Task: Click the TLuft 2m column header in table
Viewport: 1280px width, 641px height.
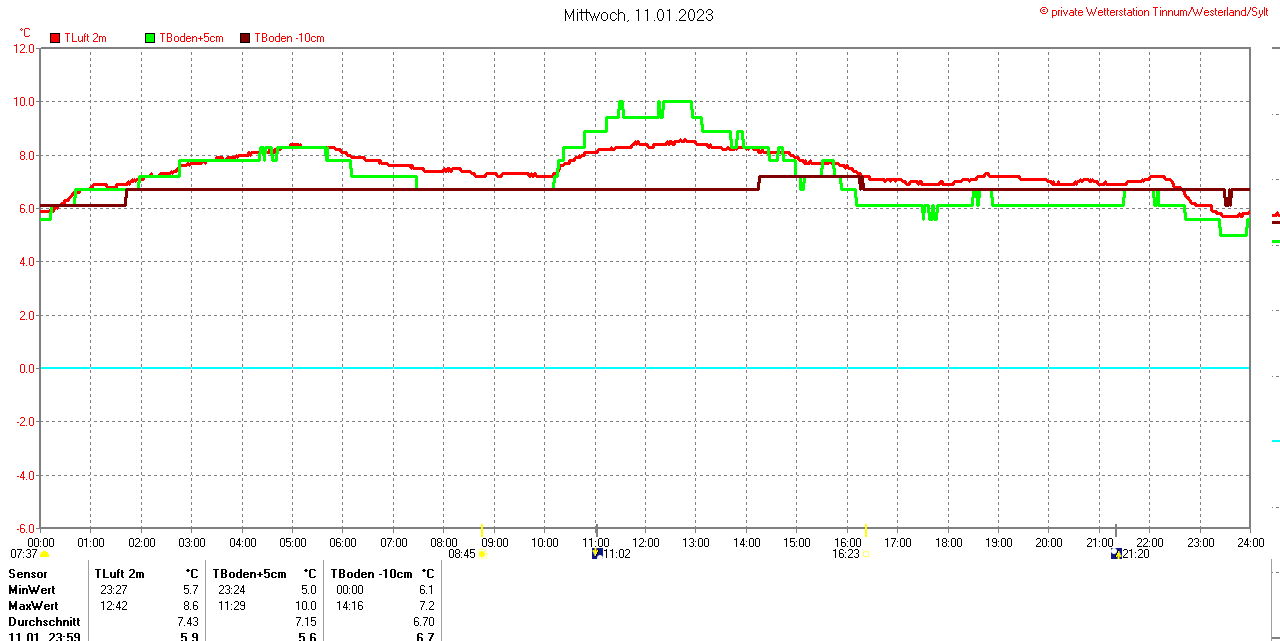Action: [x=119, y=574]
